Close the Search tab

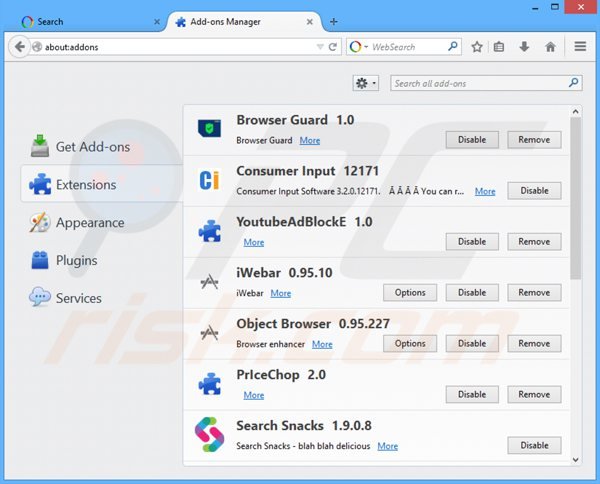[x=157, y=22]
